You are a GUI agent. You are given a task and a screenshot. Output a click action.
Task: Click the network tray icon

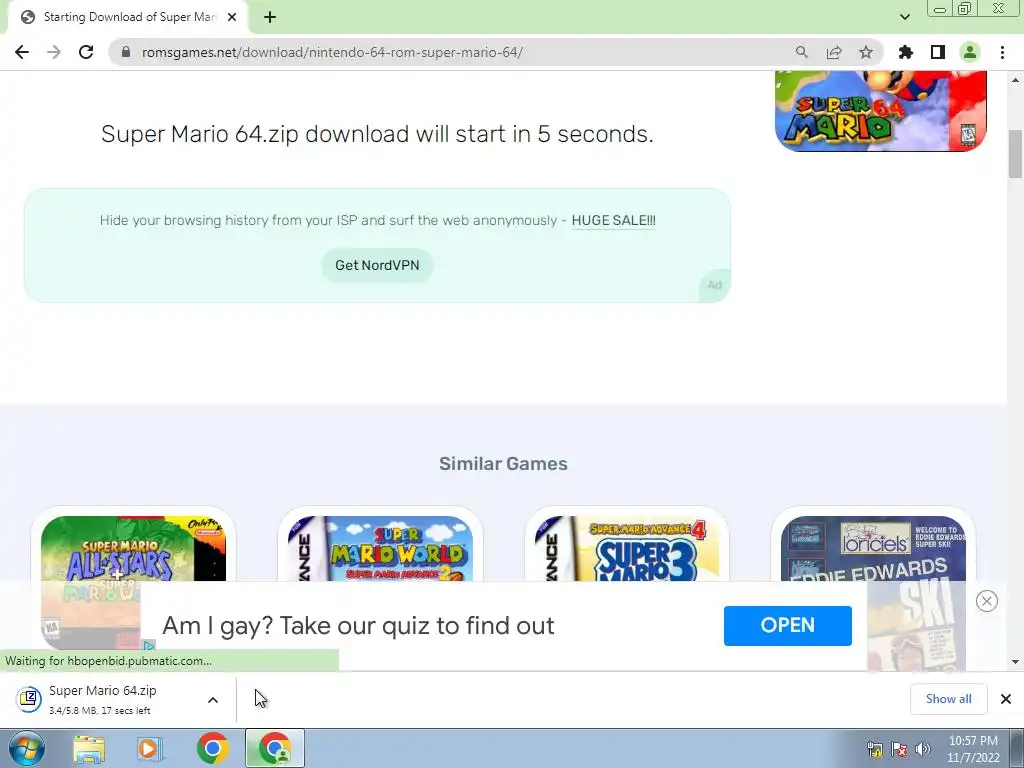click(874, 749)
